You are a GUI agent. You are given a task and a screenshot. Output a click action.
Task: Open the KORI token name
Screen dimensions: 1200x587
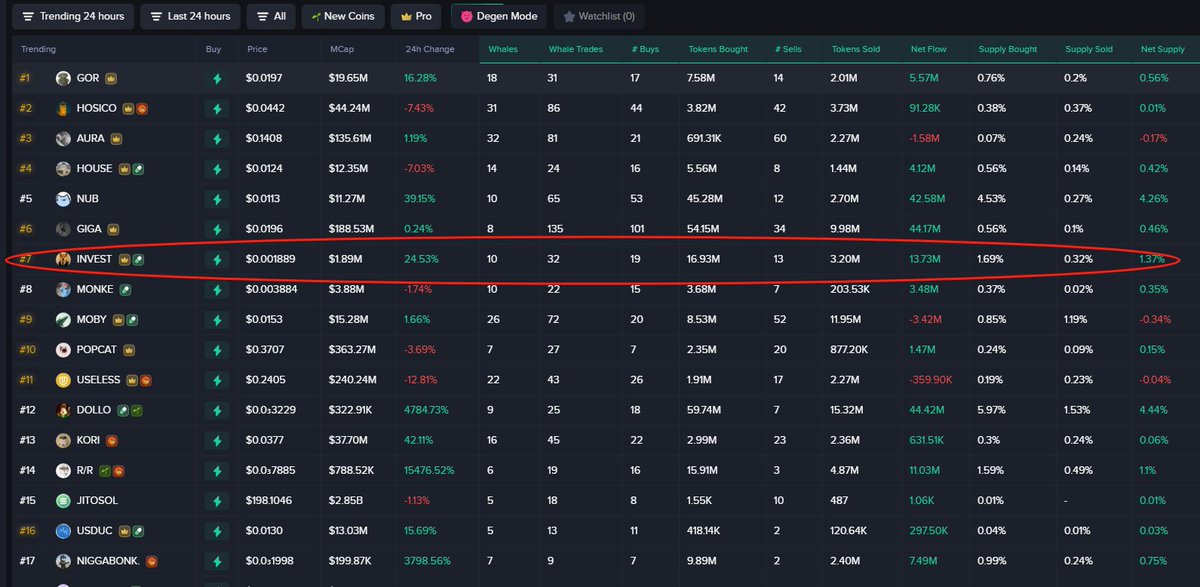coord(88,440)
